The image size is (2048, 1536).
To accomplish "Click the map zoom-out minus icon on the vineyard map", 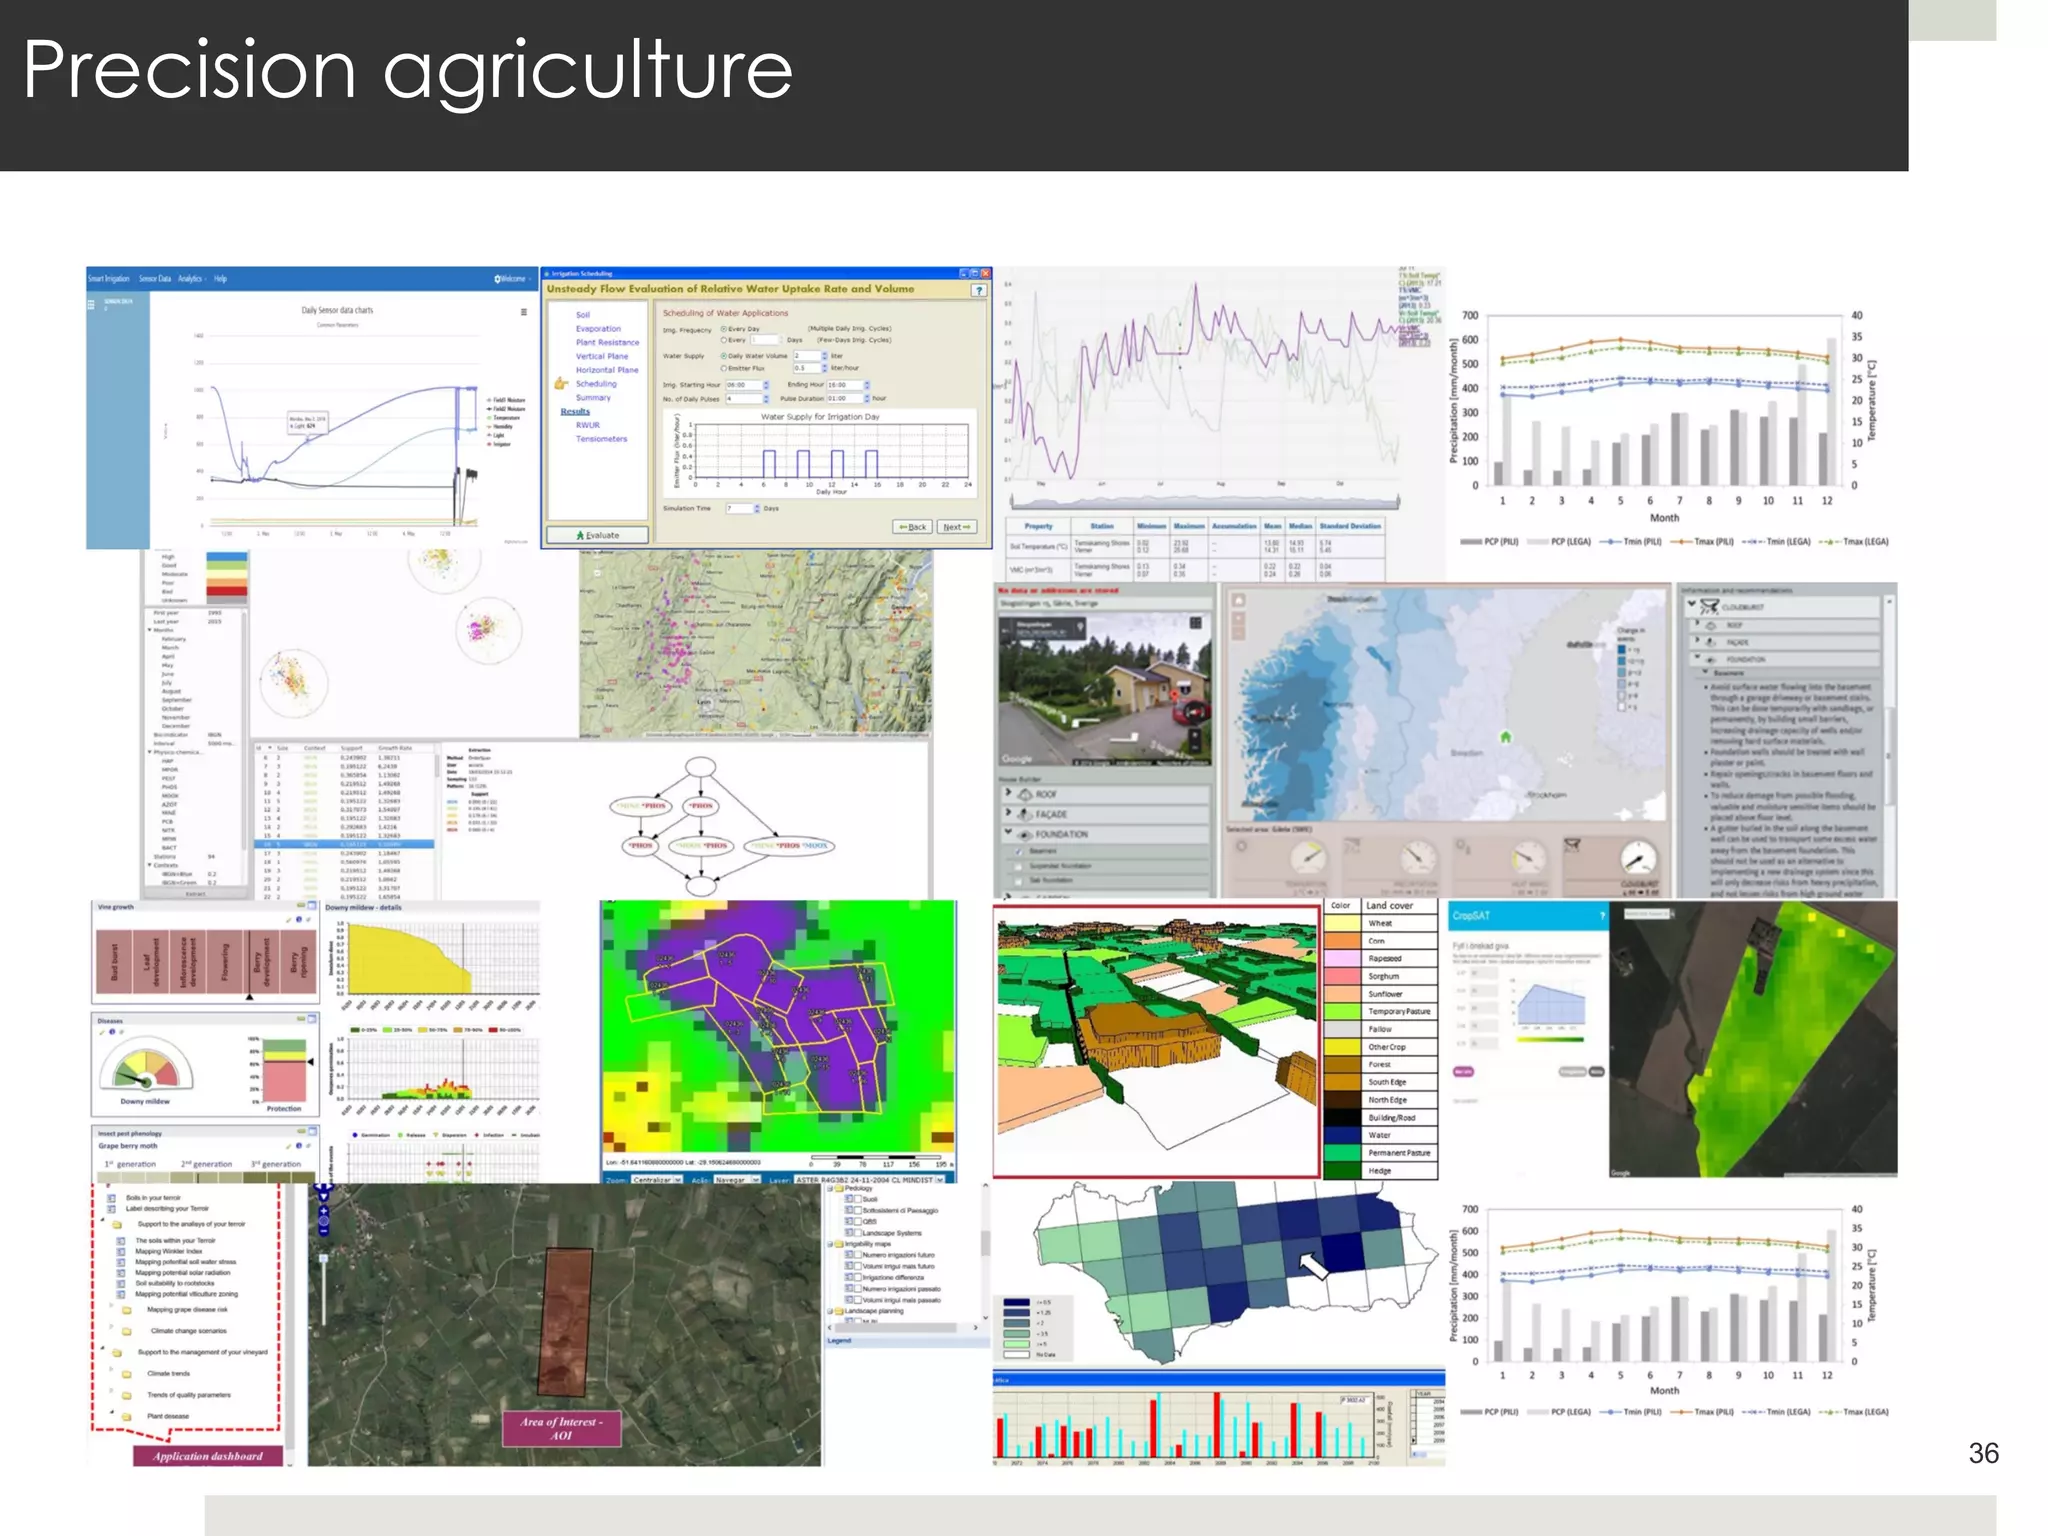I will pyautogui.click(x=323, y=1230).
